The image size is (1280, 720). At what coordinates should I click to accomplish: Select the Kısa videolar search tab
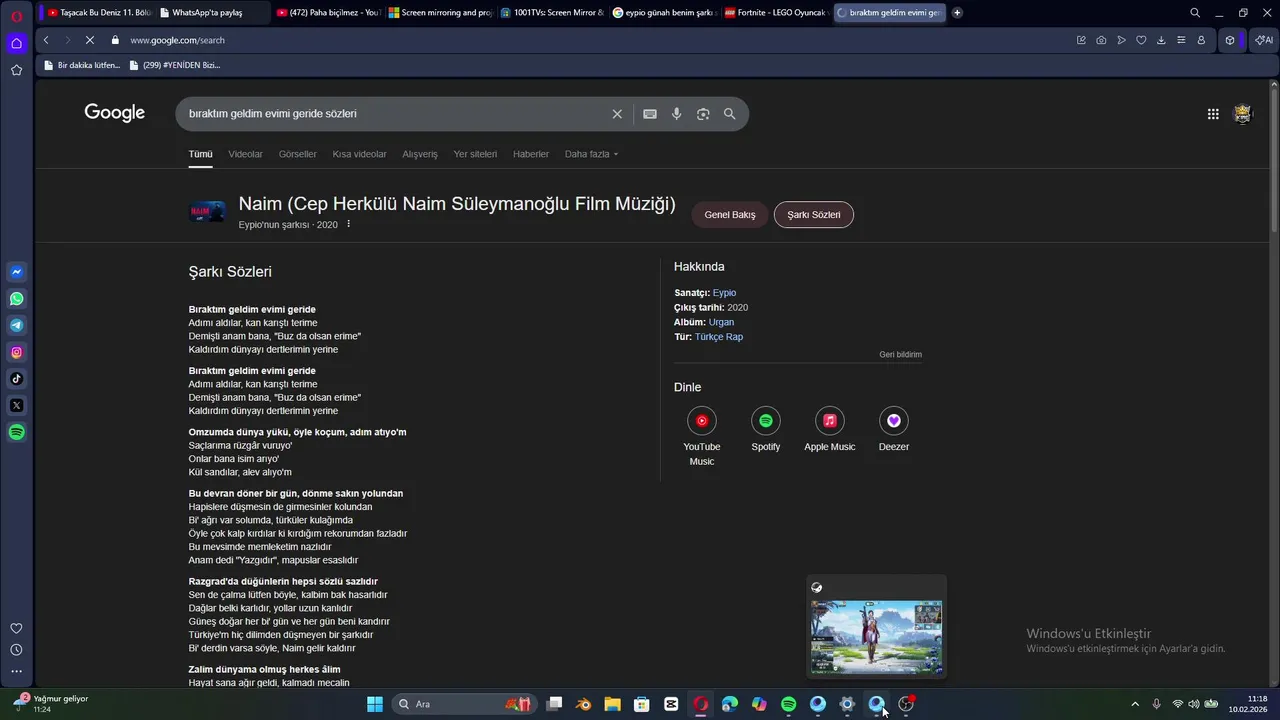[359, 154]
